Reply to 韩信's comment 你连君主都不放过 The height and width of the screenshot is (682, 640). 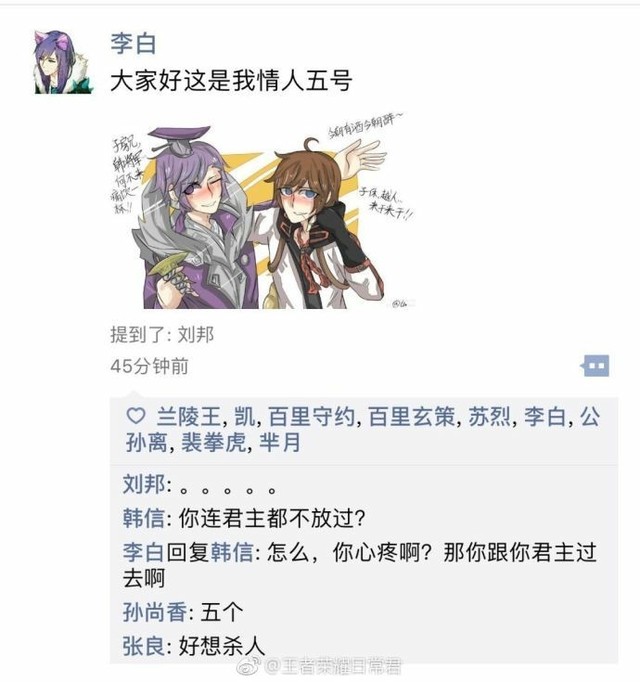(x=272, y=518)
